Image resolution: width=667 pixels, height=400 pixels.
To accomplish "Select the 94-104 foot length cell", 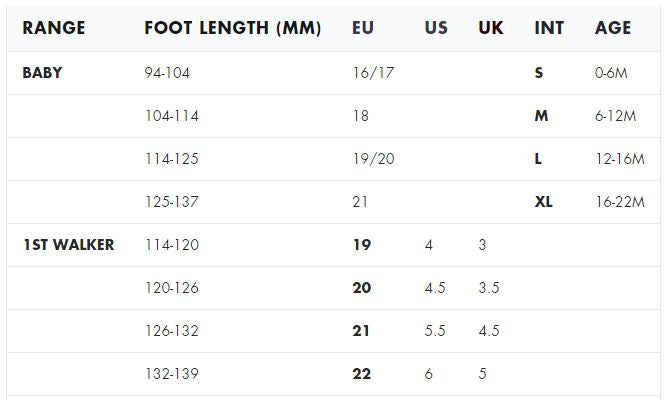I will (167, 73).
